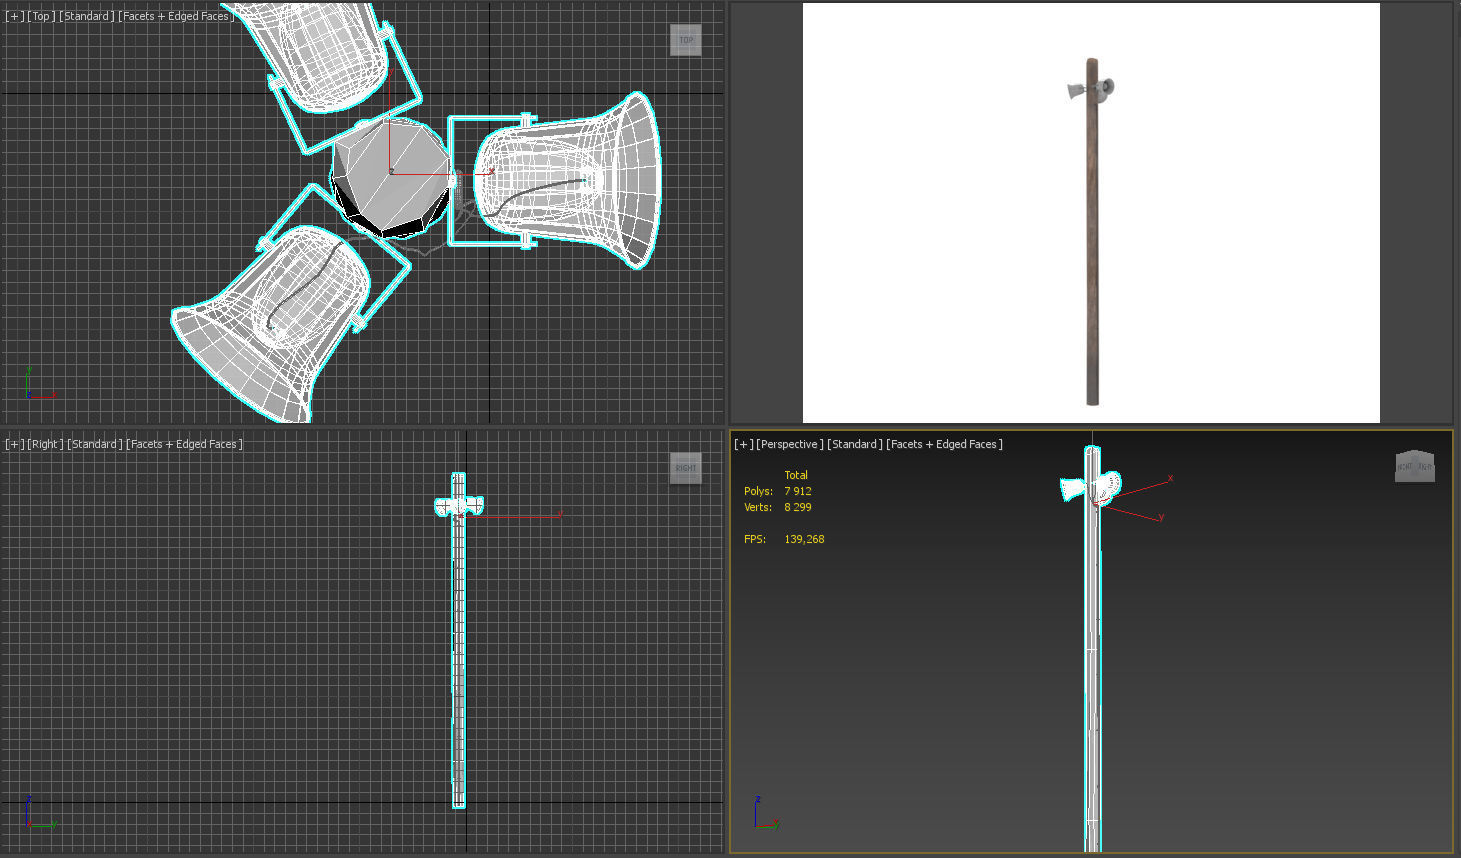Click the Verts count 8 299

pos(798,507)
